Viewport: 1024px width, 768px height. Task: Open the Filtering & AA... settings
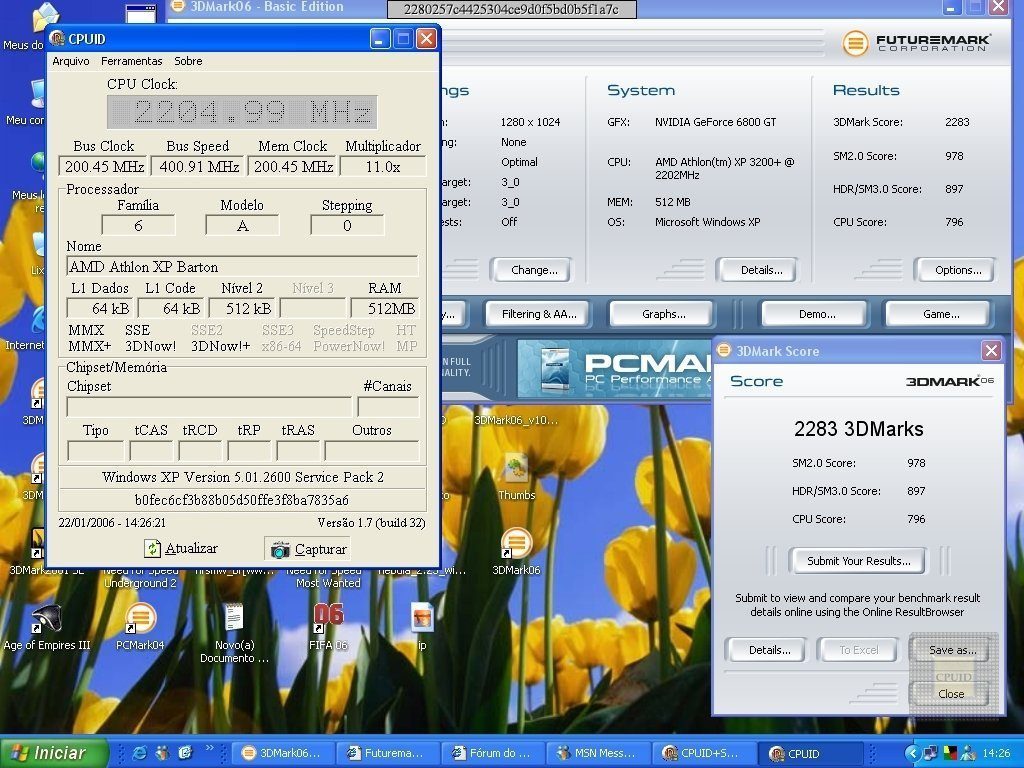tap(539, 314)
